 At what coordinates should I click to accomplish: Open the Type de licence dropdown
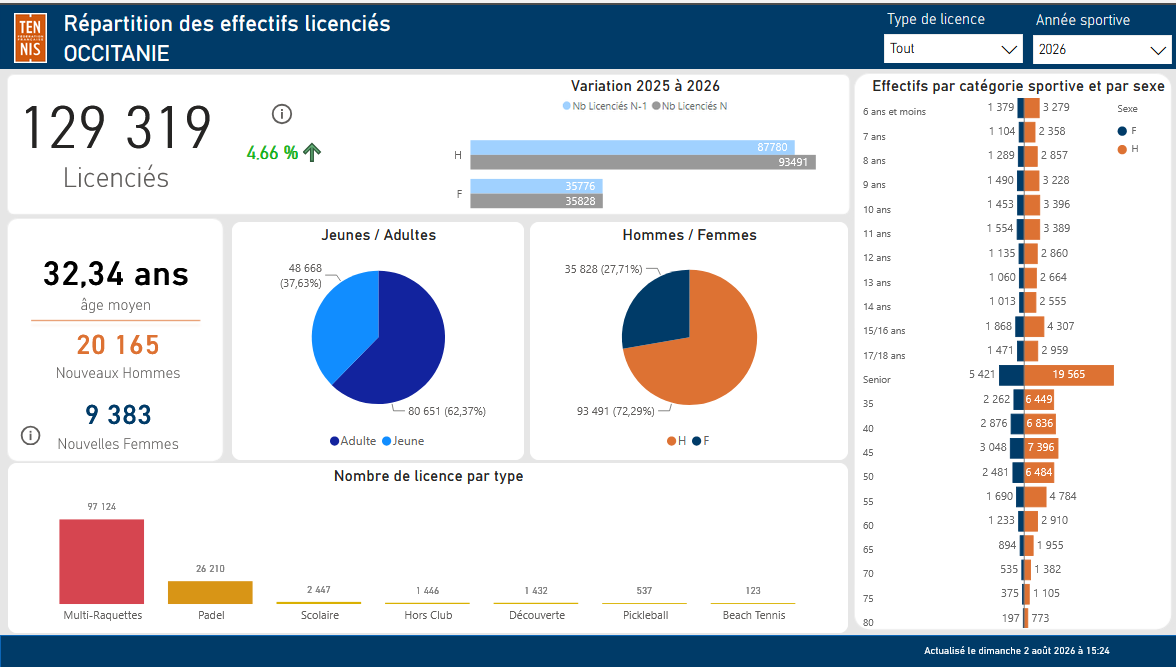pos(952,49)
